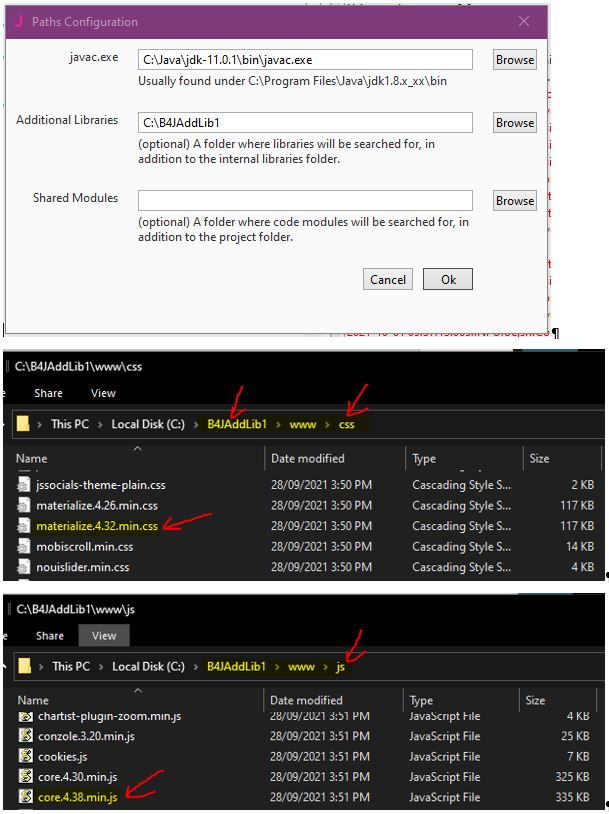This screenshot has width=609, height=814.
Task: Expand the chevron after This PC in the js window
Action: (x=102, y=667)
